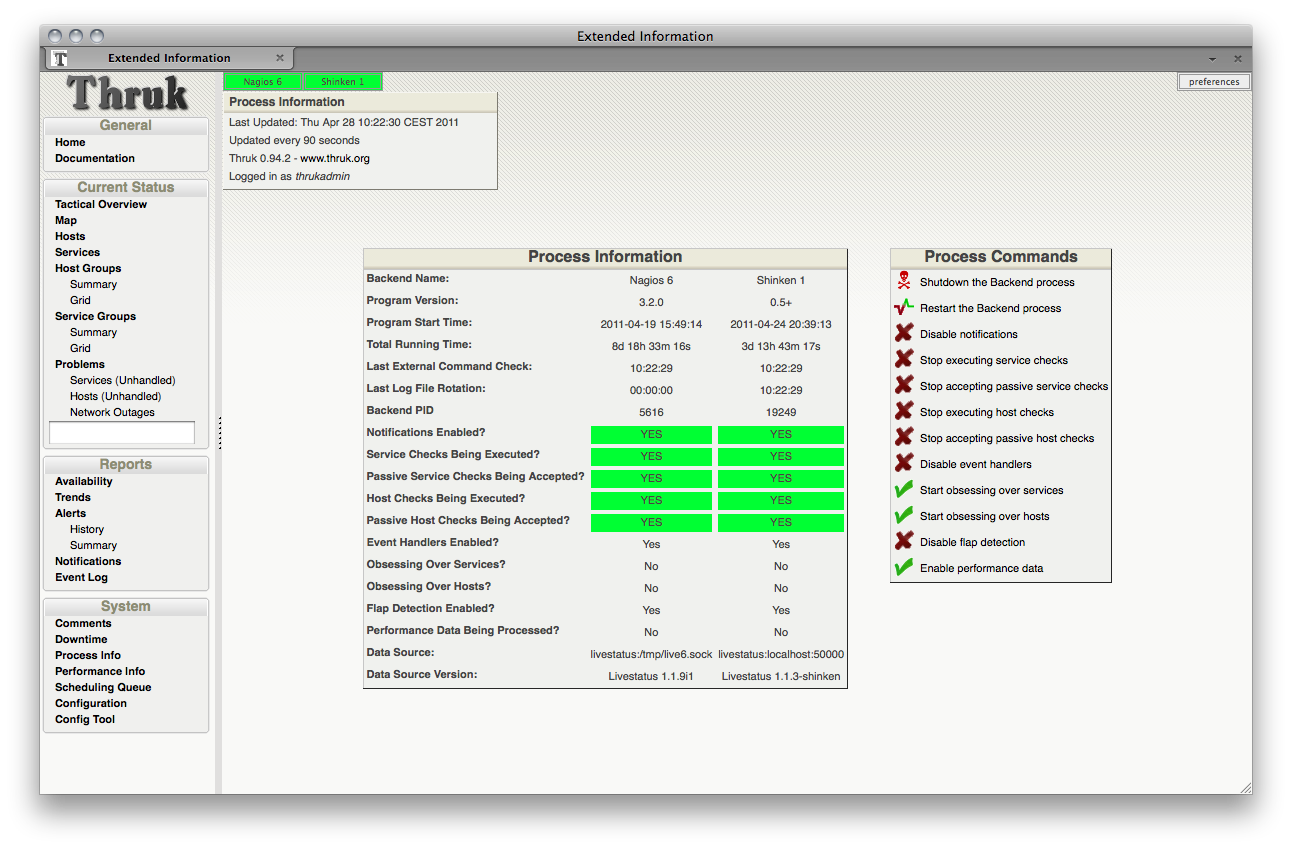The image size is (1292, 849).
Task: Open Alerts in Reports
Action: click(70, 513)
